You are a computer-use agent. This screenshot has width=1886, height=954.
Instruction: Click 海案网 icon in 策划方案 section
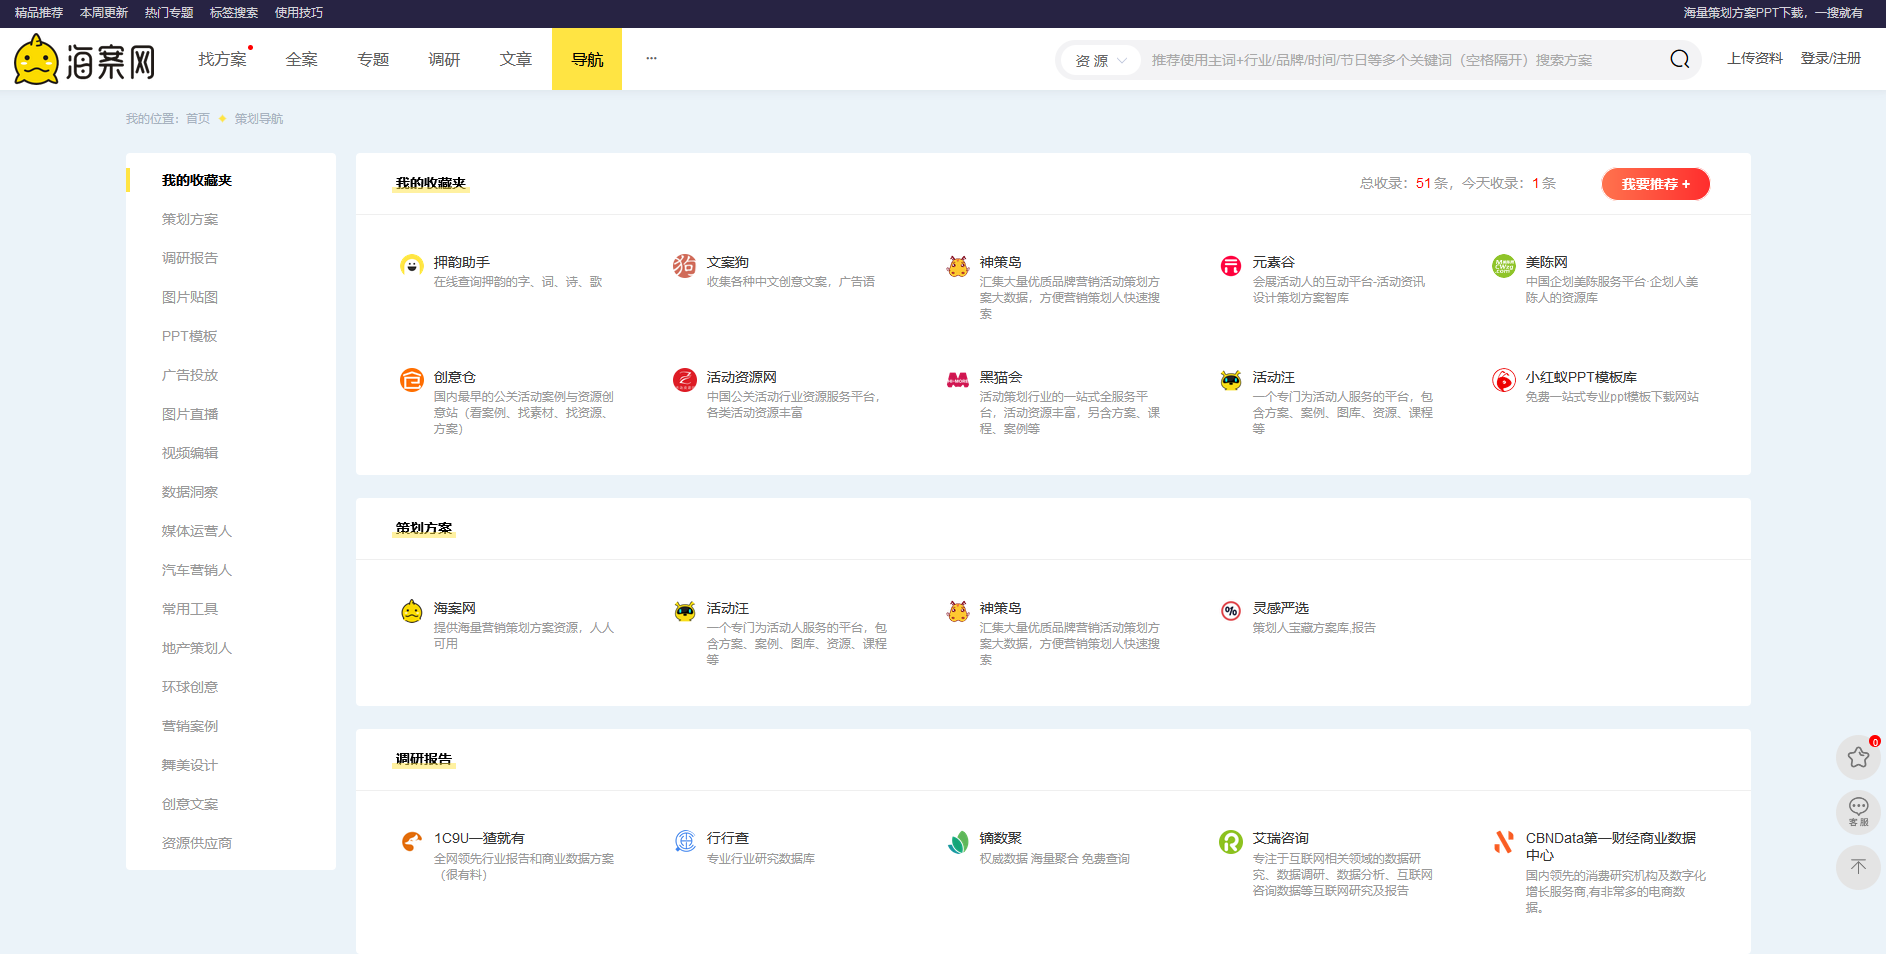point(412,611)
